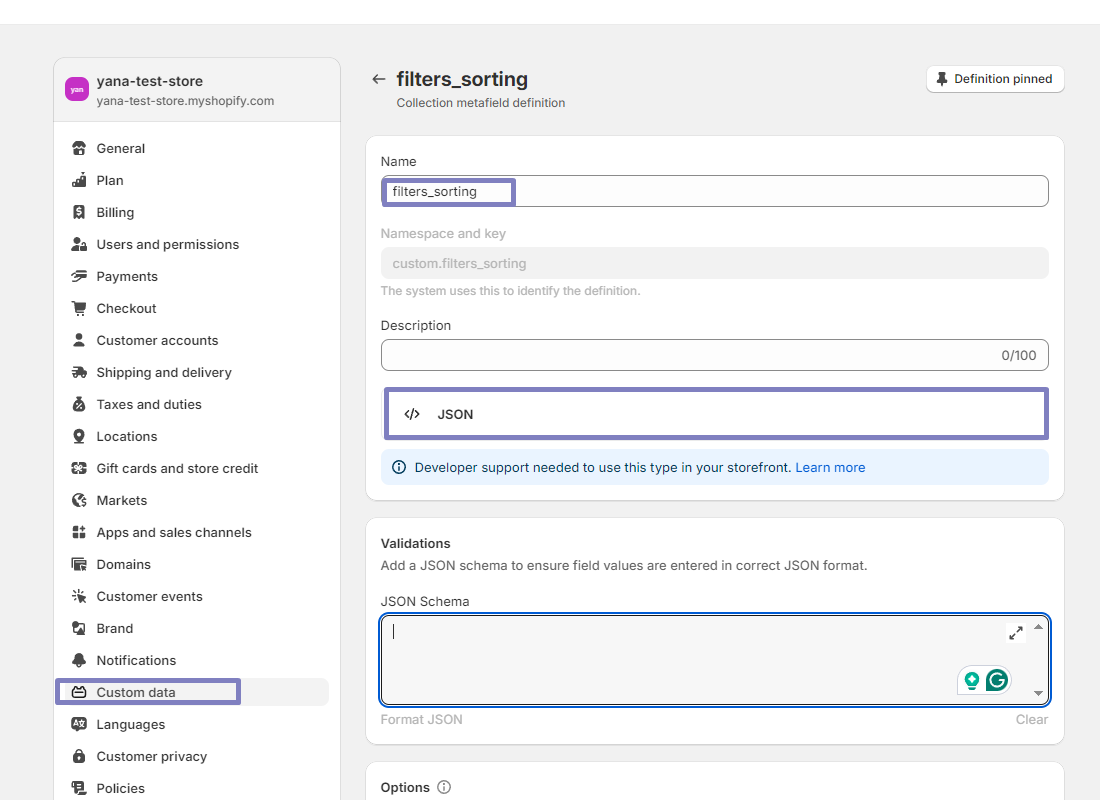Viewport: 1100px width, 800px height.
Task: Follow the Learn more link
Action: (x=830, y=467)
